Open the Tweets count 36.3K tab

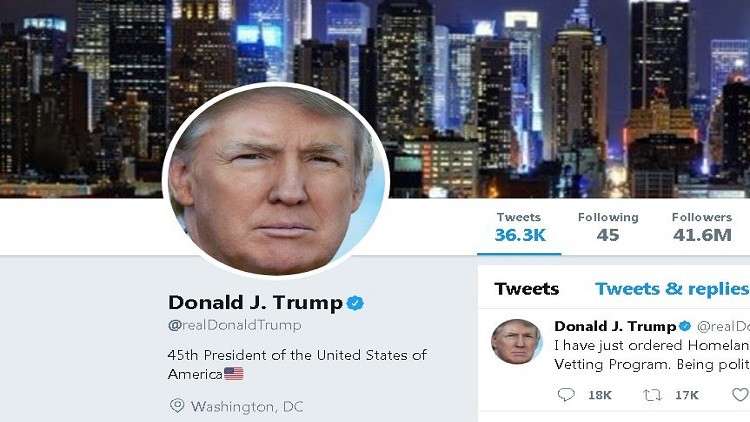coord(520,227)
